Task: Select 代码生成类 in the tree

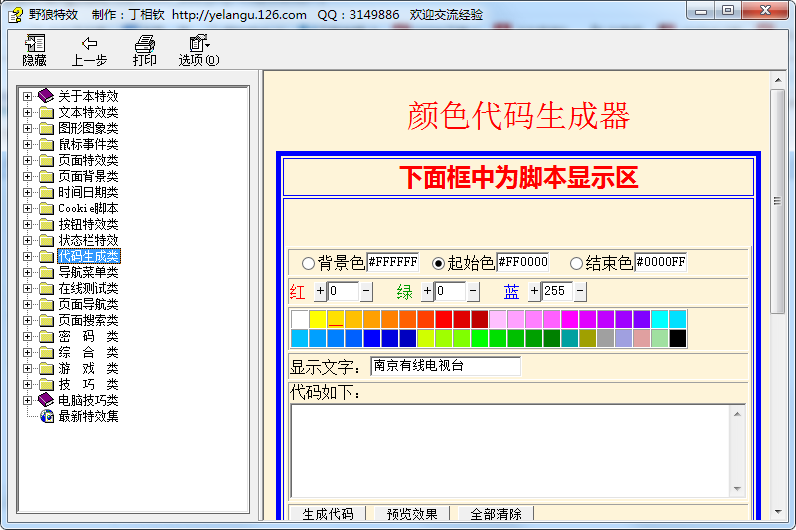Action: tap(88, 256)
